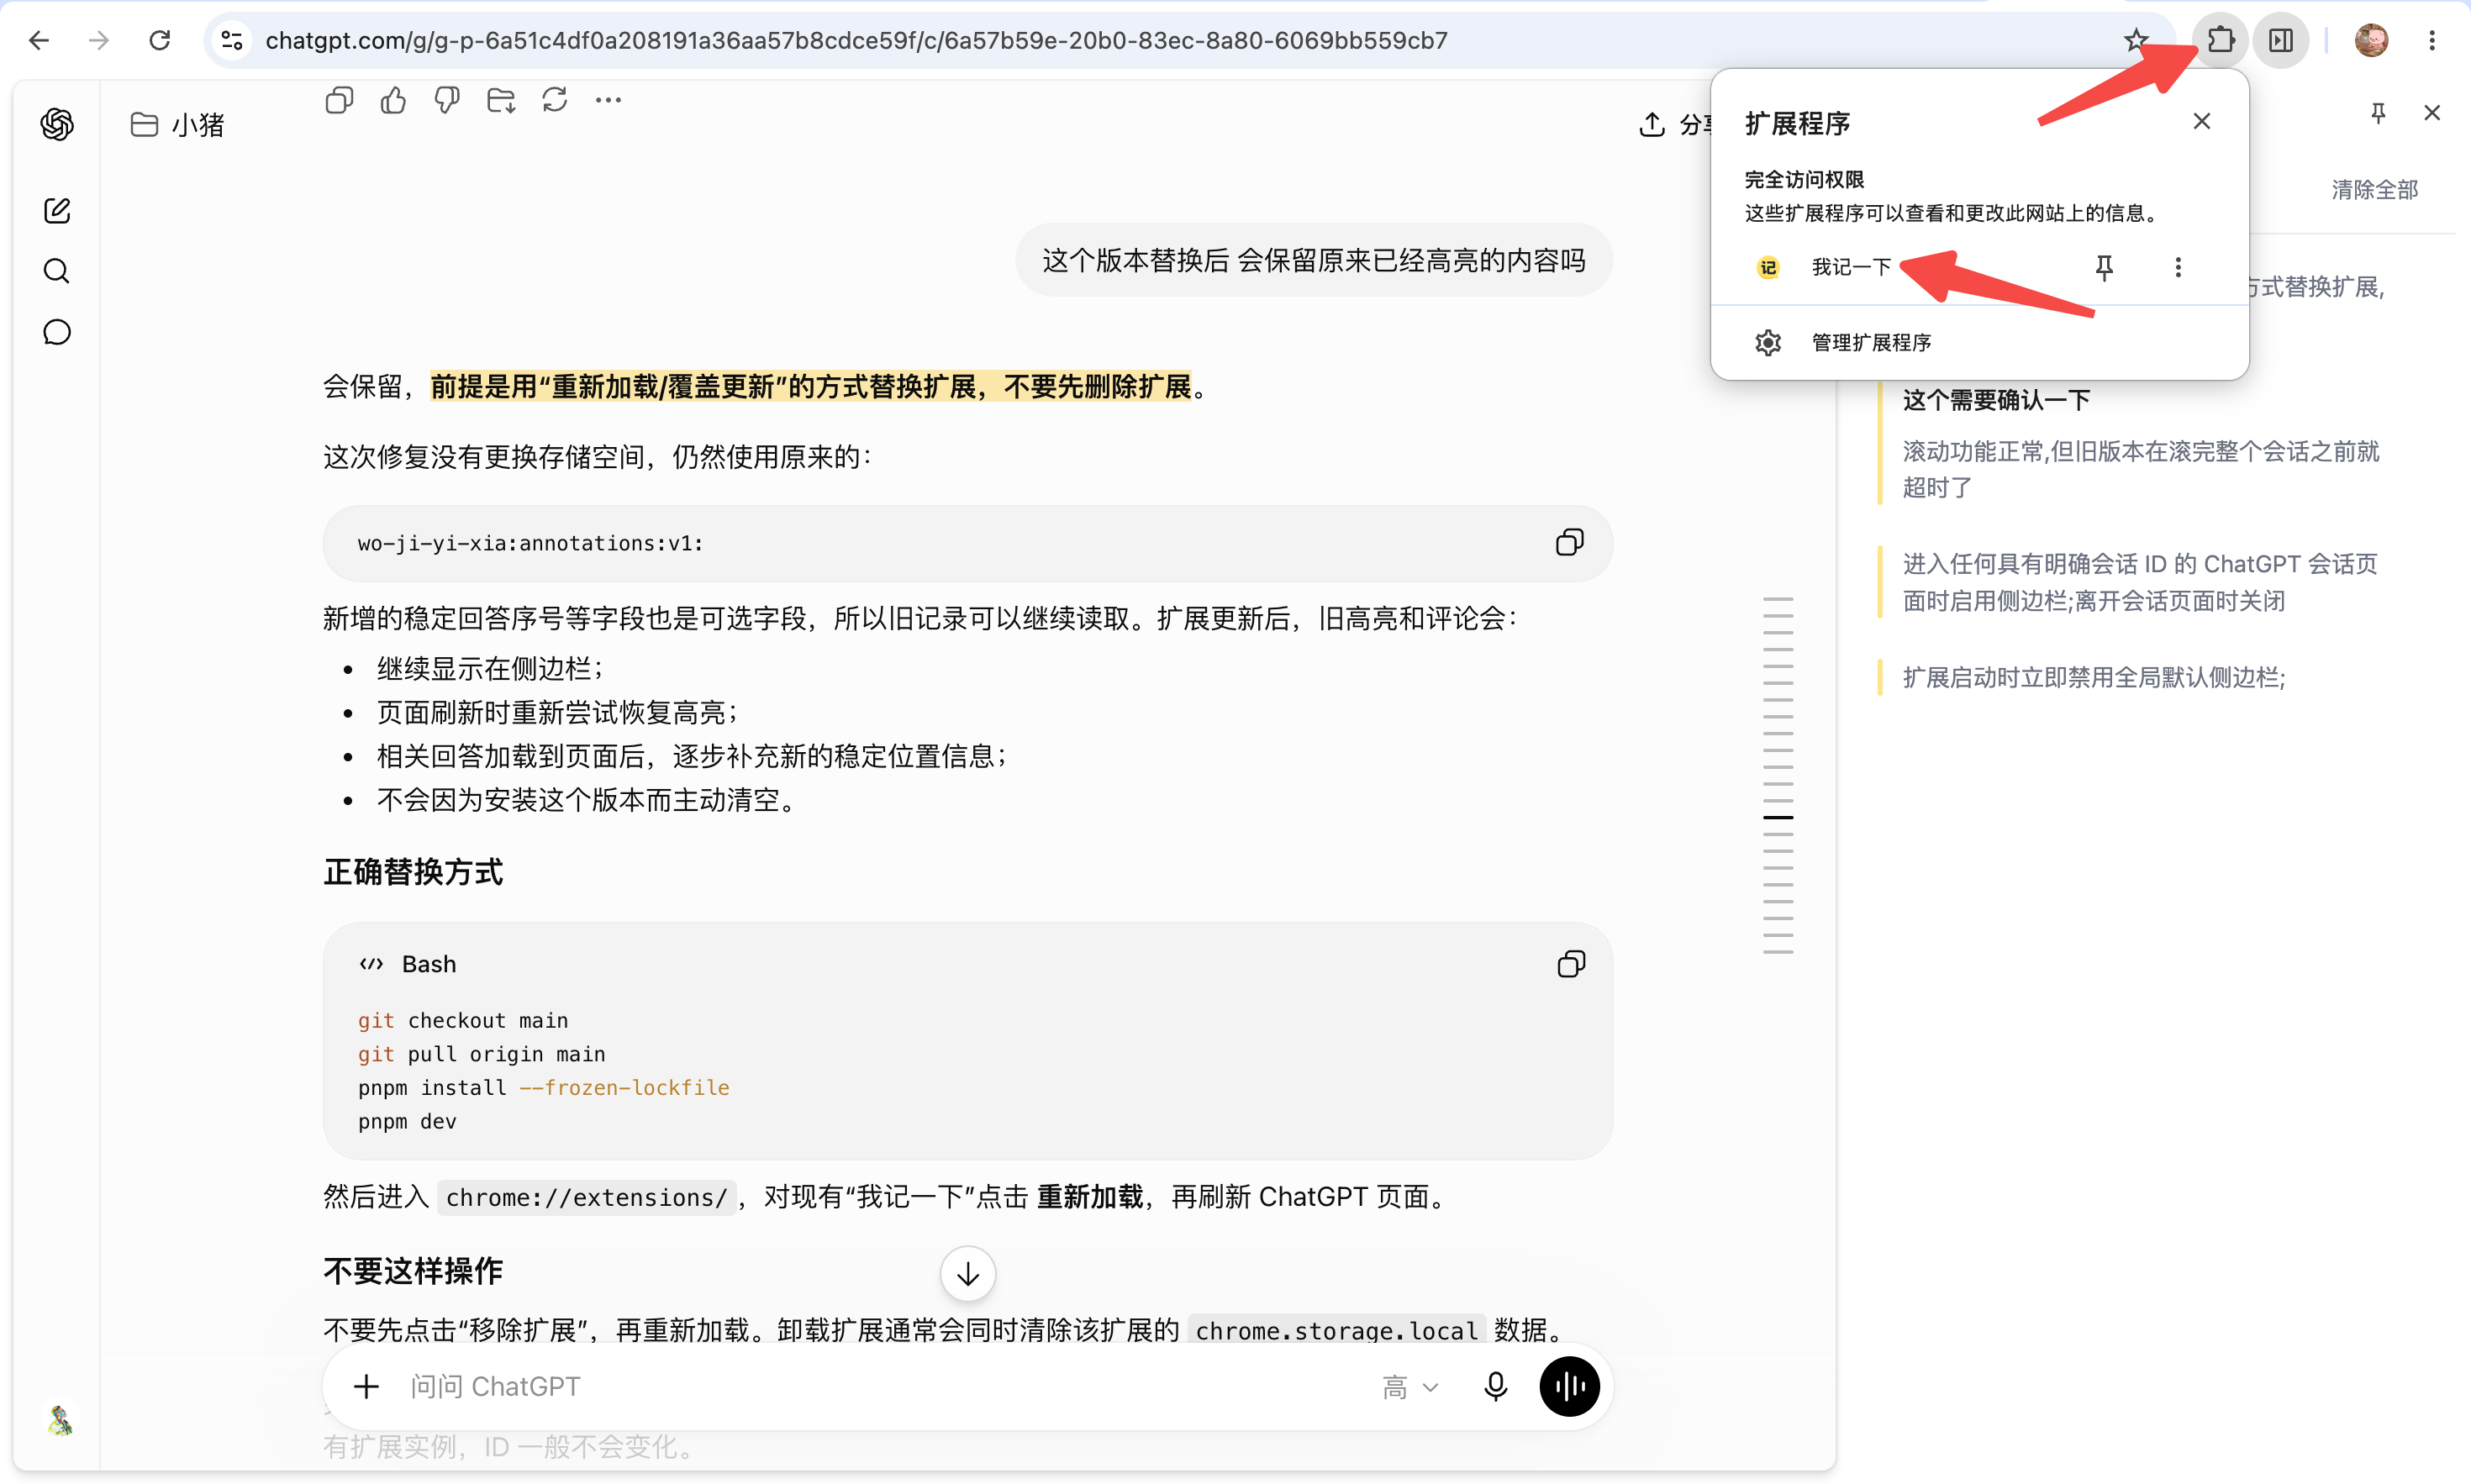This screenshot has width=2471, height=1484.
Task: Open search chats icon in sidebar
Action: (x=57, y=271)
